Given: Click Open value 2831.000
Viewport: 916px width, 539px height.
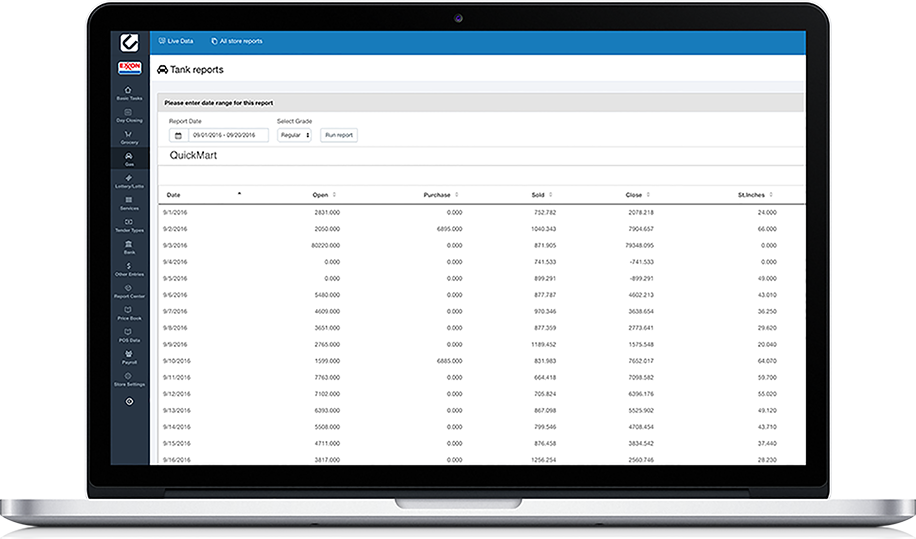Looking at the screenshot, I should coord(327,213).
